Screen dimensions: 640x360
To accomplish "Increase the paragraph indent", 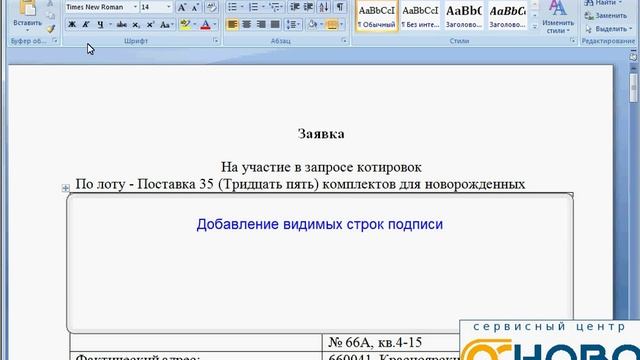I will click(309, 7).
